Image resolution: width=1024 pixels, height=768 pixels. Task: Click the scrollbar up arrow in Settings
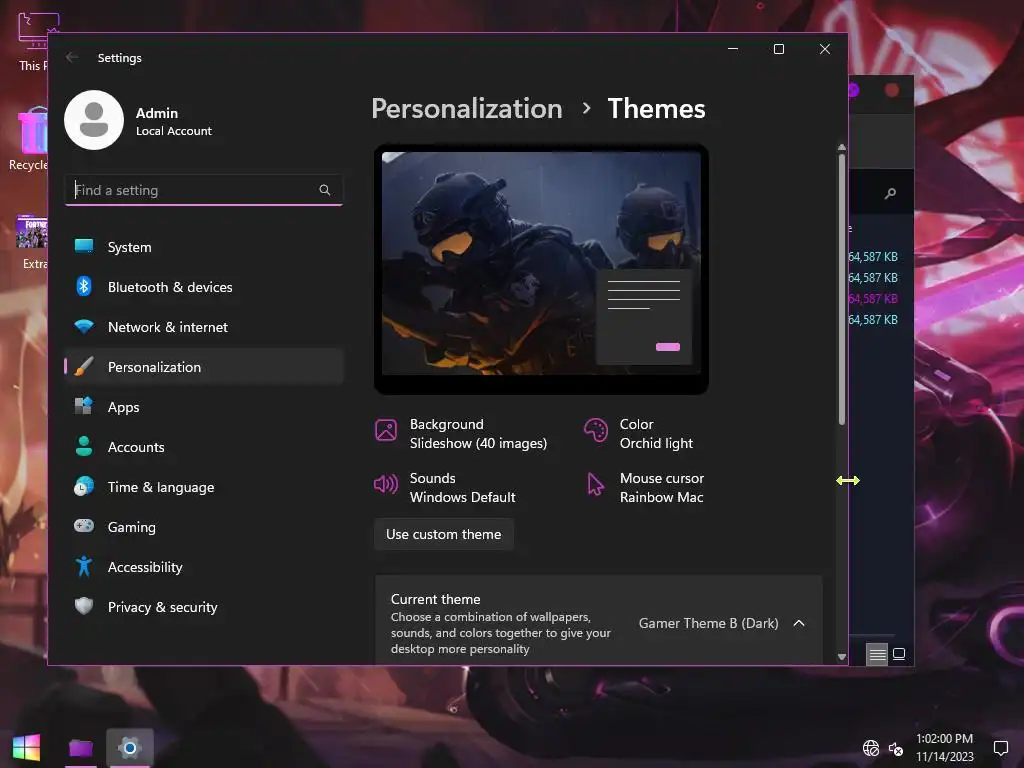tap(842, 148)
